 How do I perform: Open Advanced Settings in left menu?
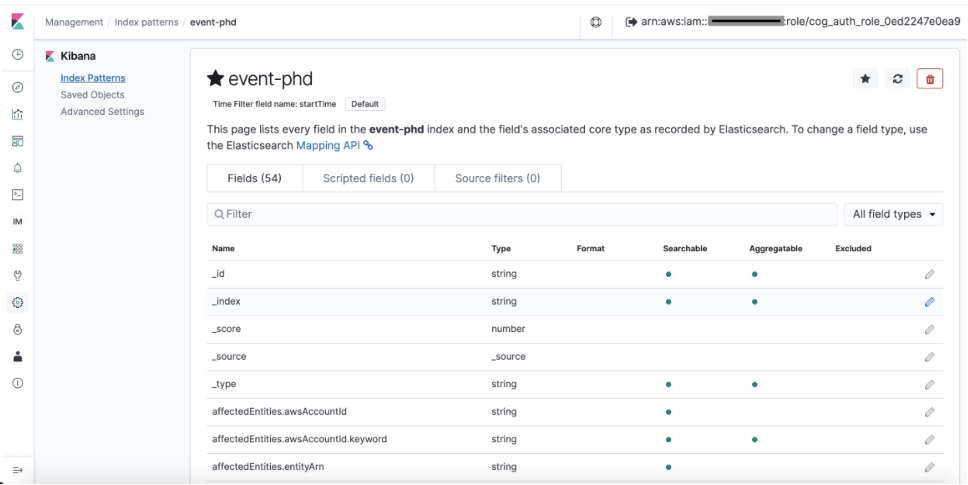102,112
